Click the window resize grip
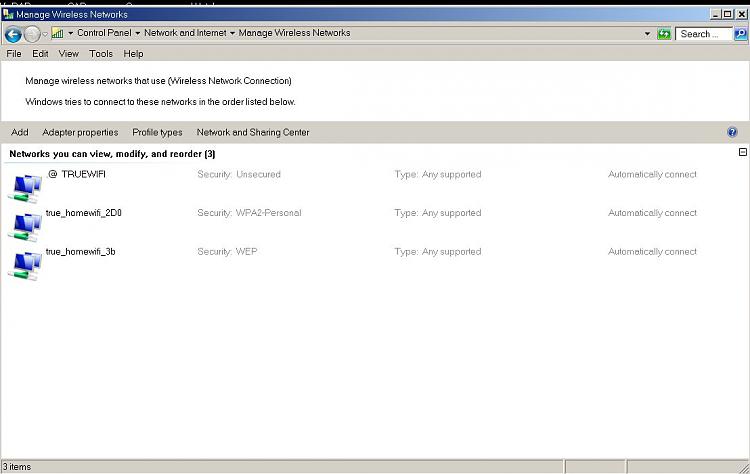750x474 pixels. 744,468
